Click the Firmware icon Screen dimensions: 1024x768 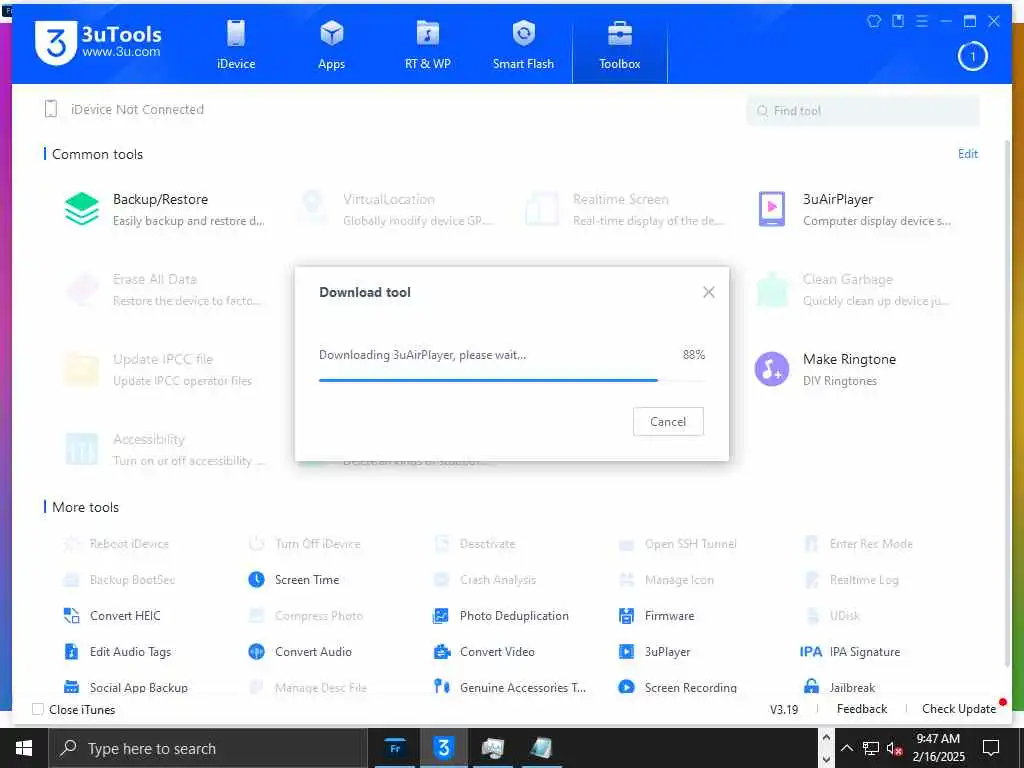[626, 615]
